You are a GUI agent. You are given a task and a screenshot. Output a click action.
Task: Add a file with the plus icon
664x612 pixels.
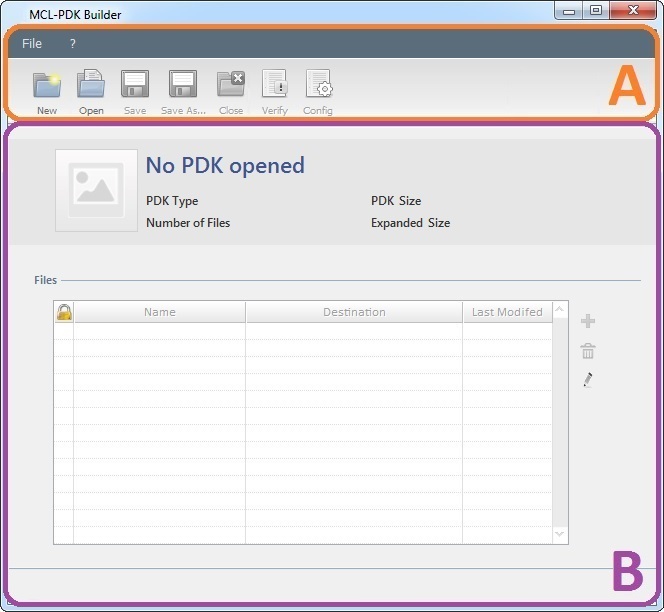[x=588, y=321]
